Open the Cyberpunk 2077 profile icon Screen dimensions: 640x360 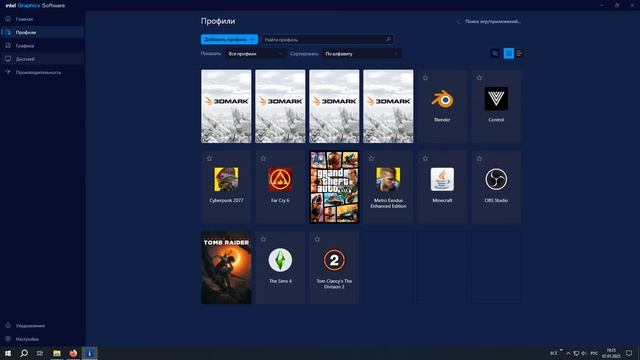tap(226, 179)
